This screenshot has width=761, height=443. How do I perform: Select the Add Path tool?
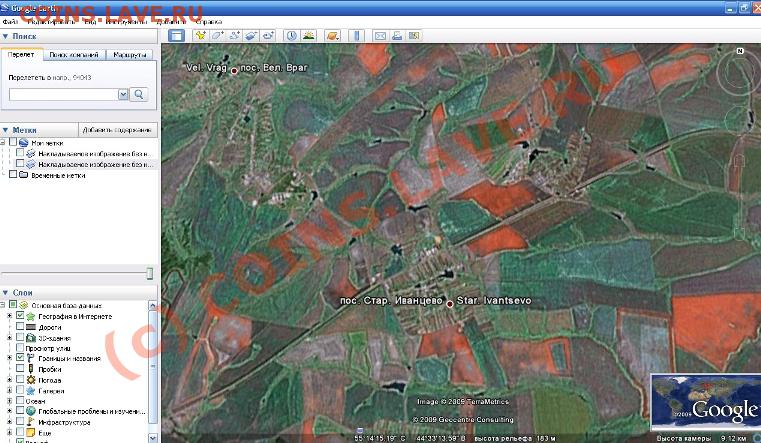[x=234, y=35]
